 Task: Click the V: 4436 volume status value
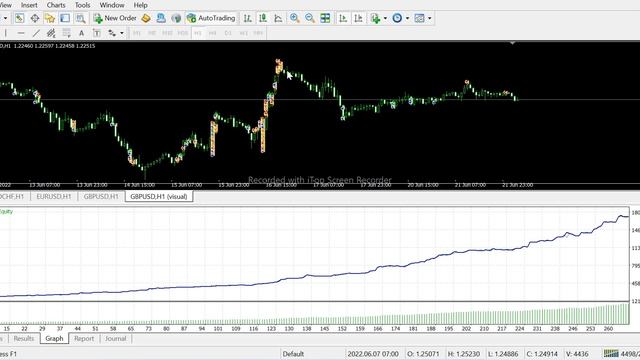(x=577, y=354)
